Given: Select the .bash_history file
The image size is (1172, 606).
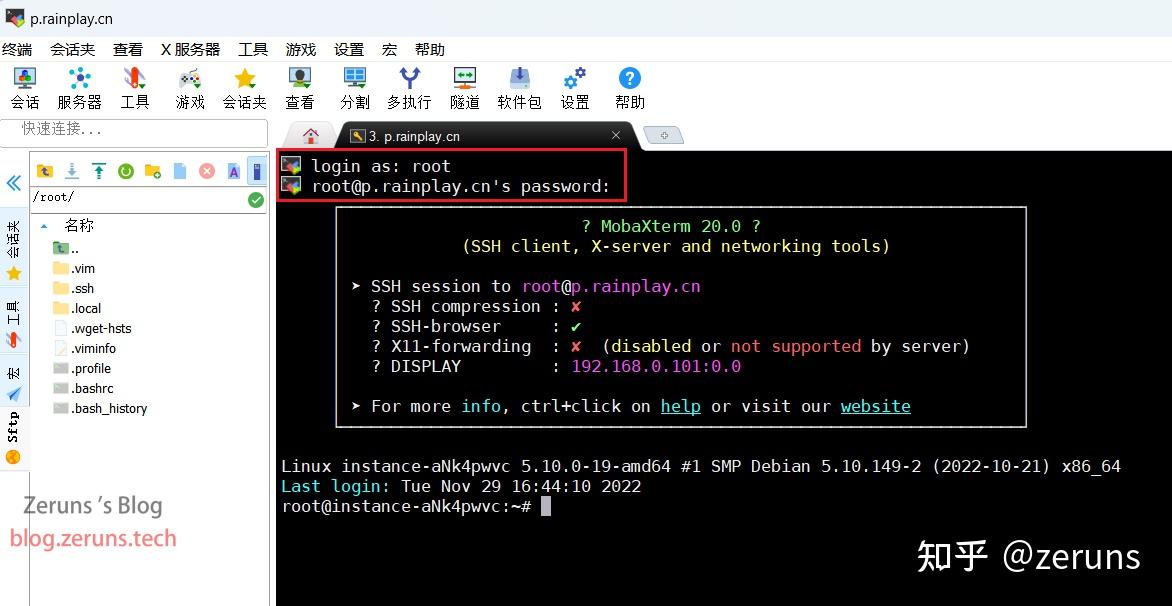Looking at the screenshot, I should point(100,409).
